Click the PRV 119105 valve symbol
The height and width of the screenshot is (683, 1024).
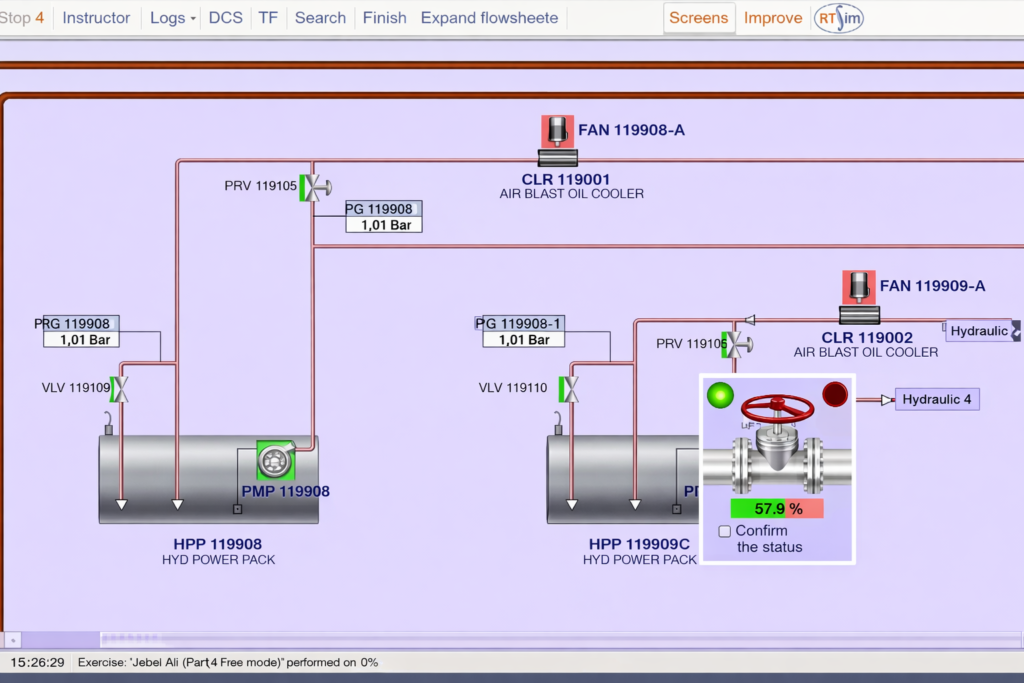click(x=316, y=187)
